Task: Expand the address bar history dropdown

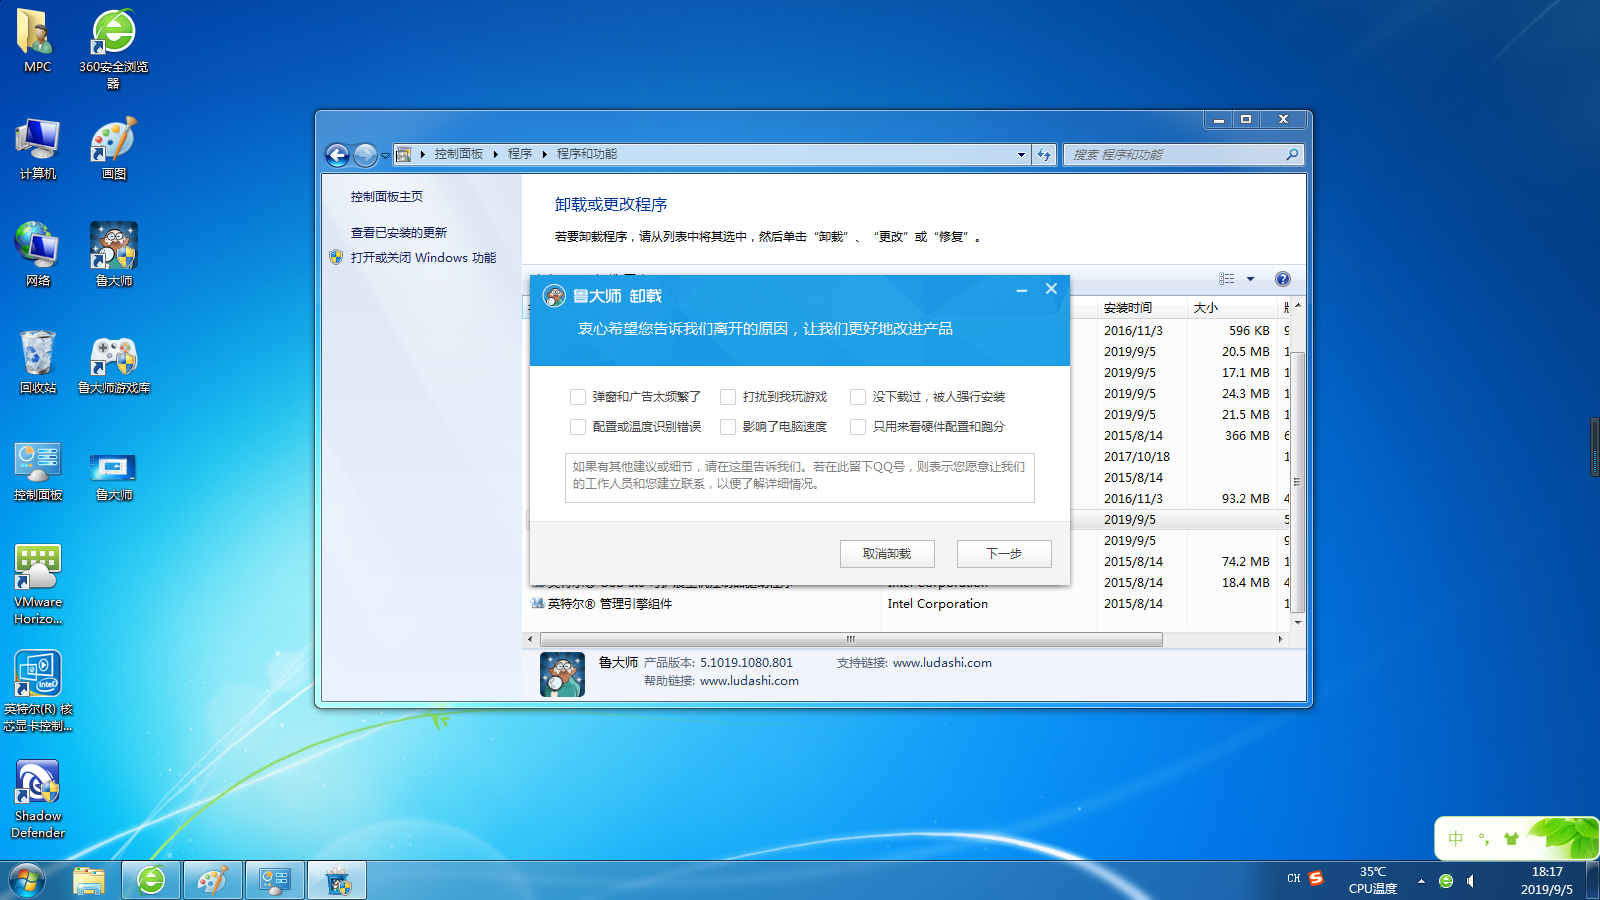Action: (x=1021, y=155)
